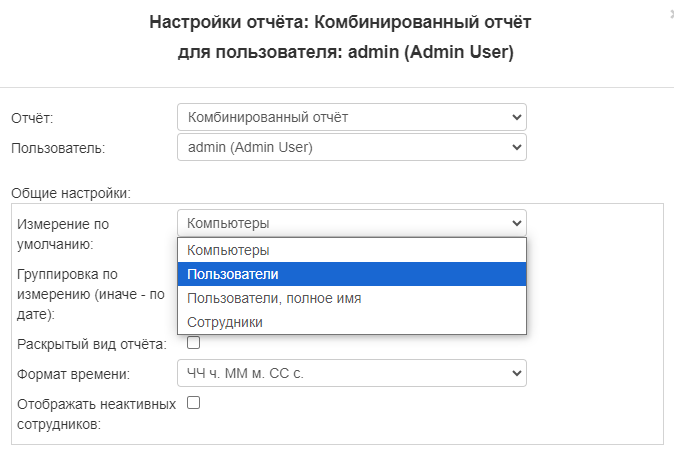Click the Формат времени: label

click(75, 375)
